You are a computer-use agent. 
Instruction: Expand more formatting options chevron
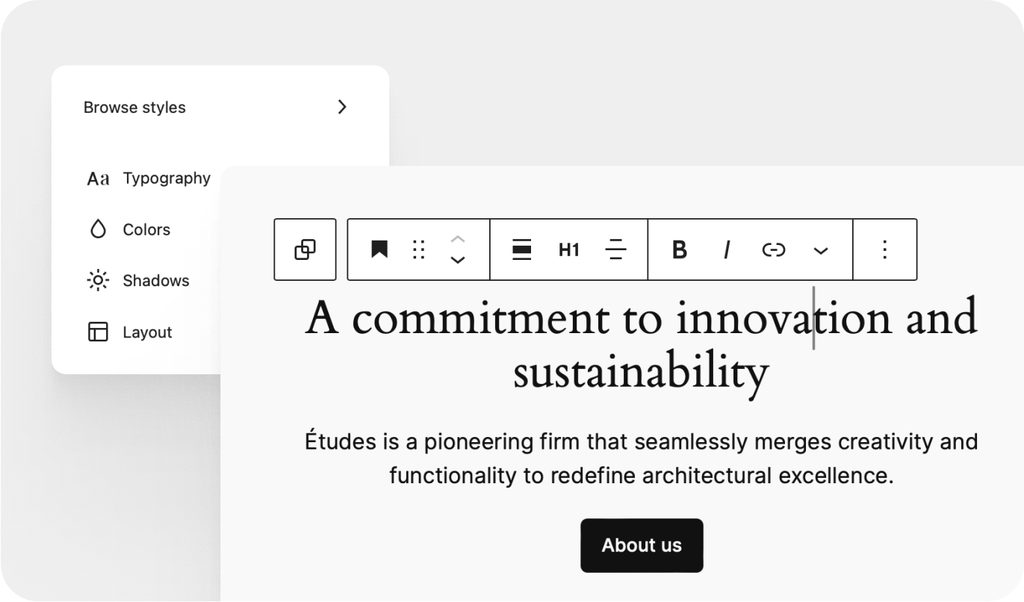pos(821,251)
